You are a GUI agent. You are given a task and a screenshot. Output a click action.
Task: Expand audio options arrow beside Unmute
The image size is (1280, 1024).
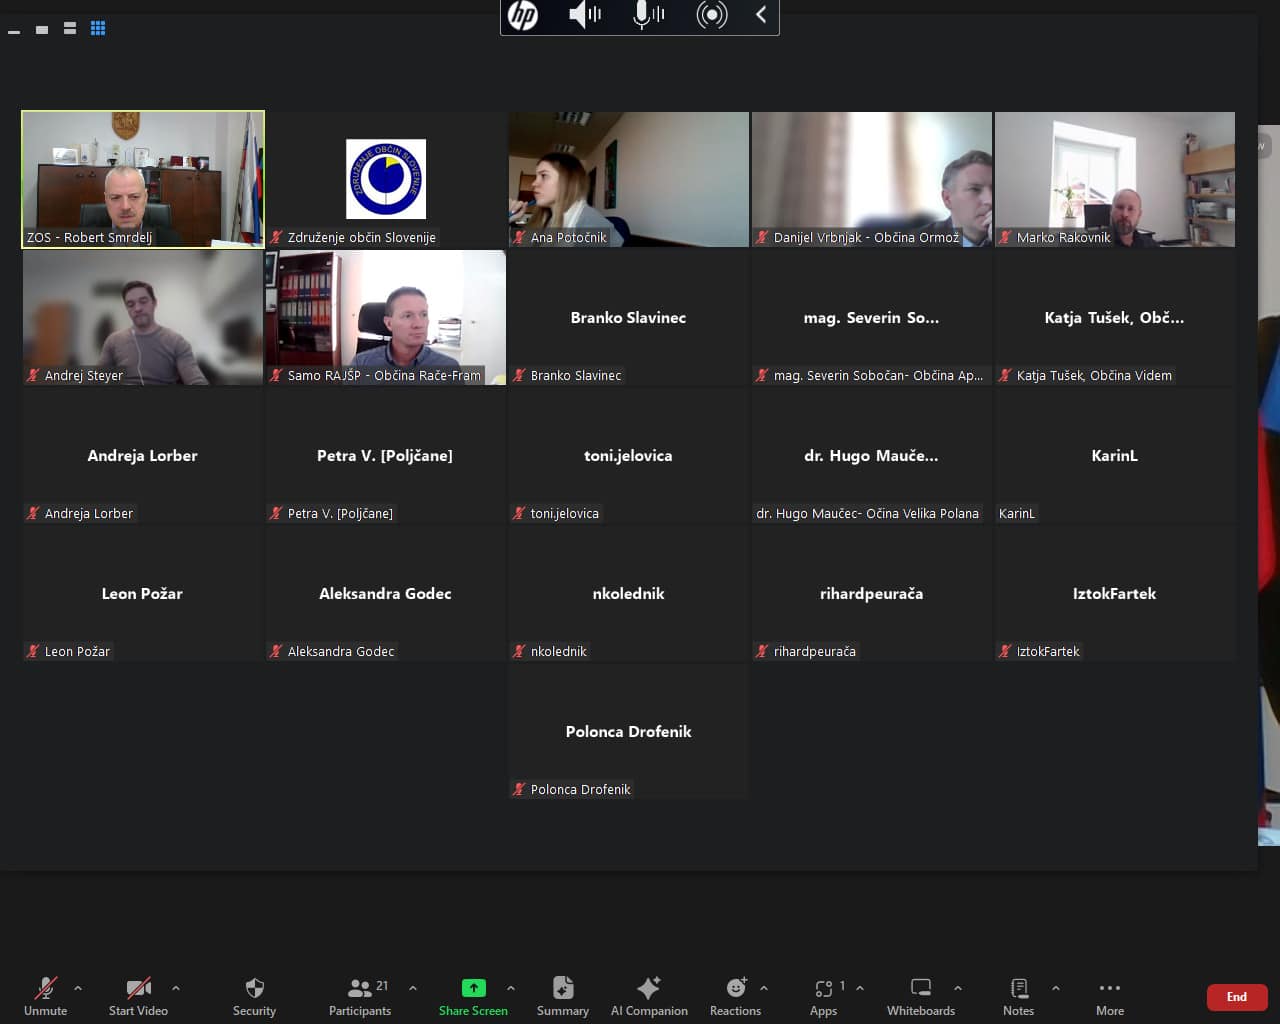tap(78, 988)
